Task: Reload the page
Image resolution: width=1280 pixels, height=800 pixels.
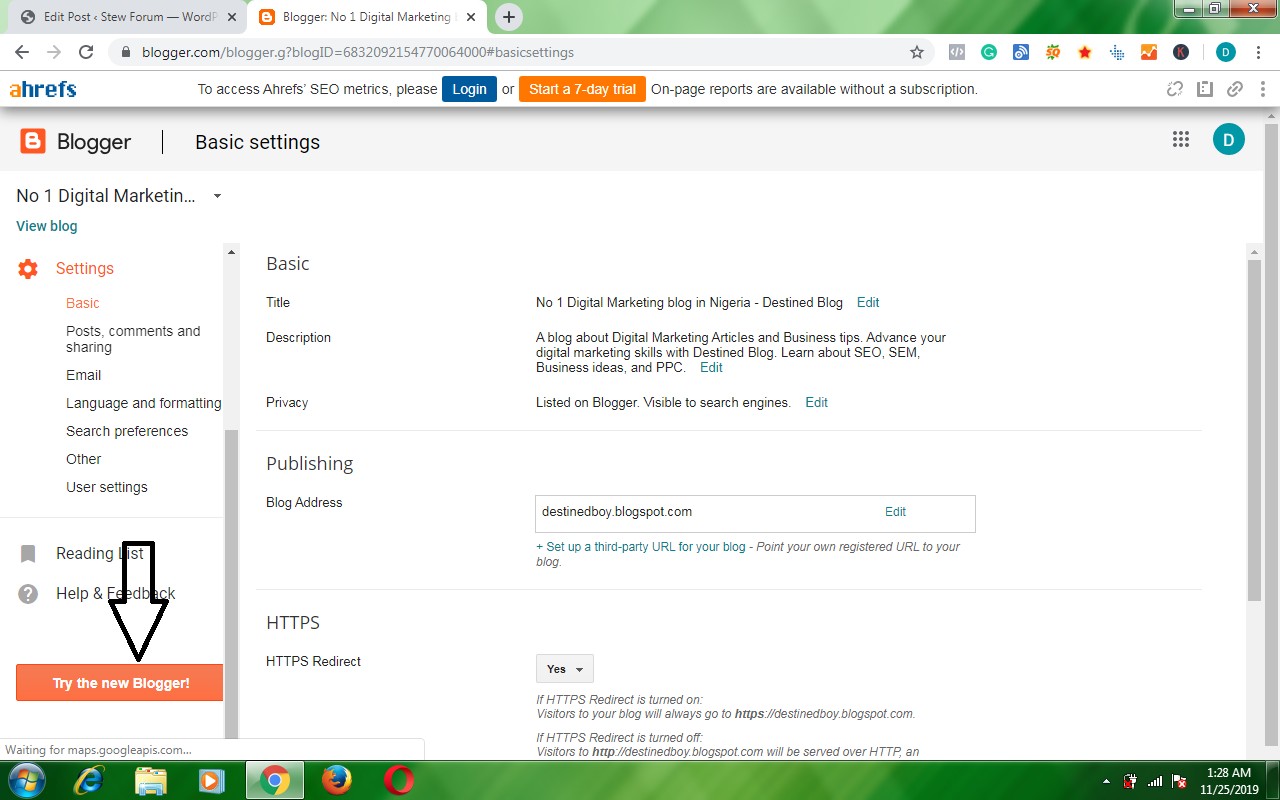Action: [86, 52]
